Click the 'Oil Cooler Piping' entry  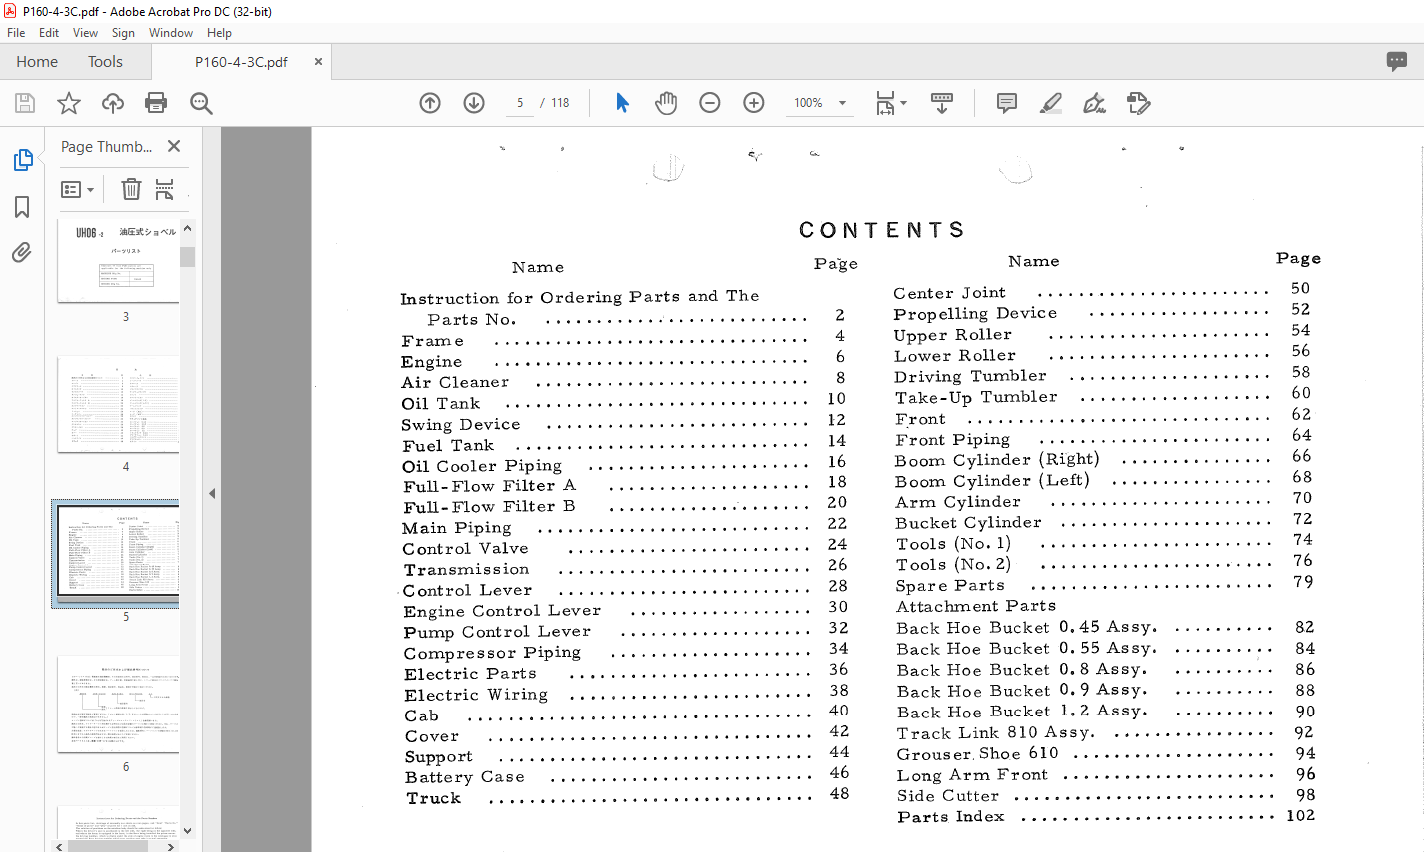pyautogui.click(x=482, y=466)
